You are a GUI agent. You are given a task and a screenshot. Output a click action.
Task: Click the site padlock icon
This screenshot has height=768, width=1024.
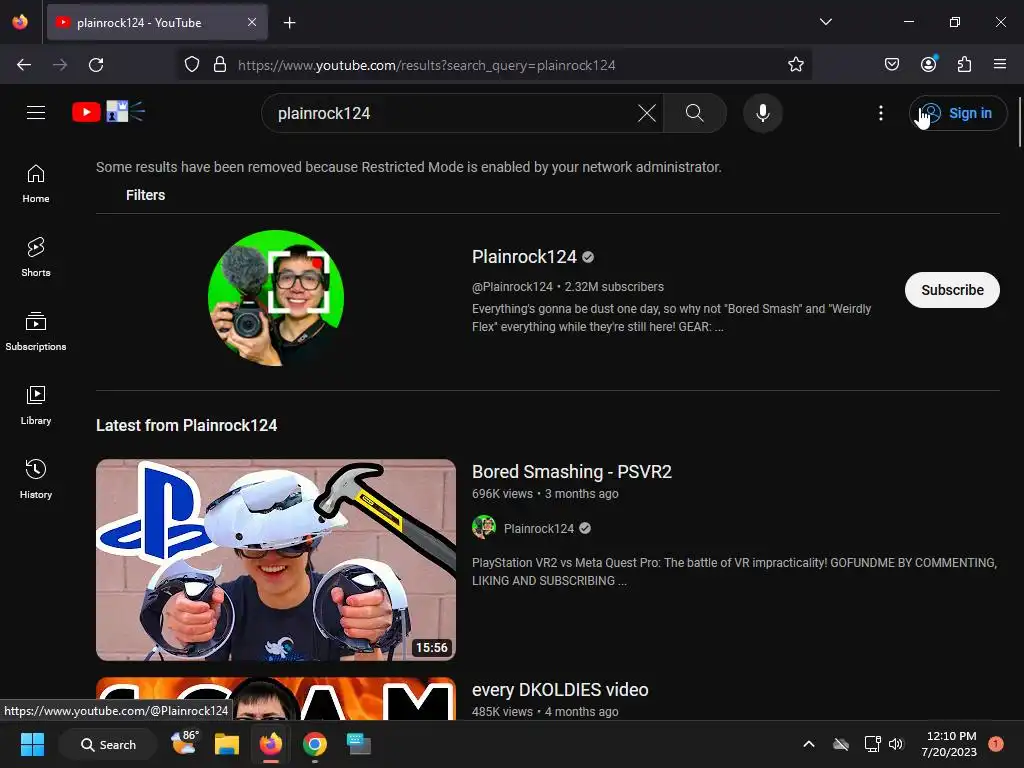pyautogui.click(x=220, y=65)
